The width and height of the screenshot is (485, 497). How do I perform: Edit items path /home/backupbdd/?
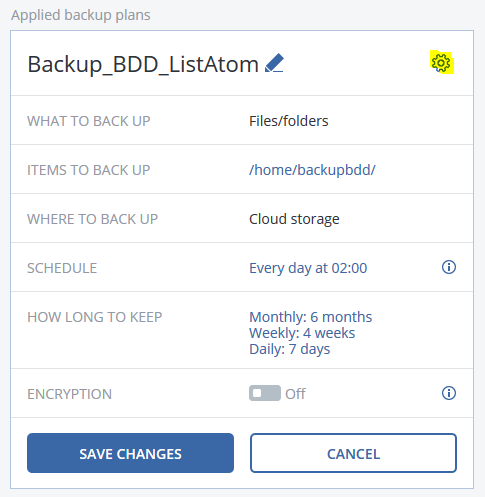312,170
